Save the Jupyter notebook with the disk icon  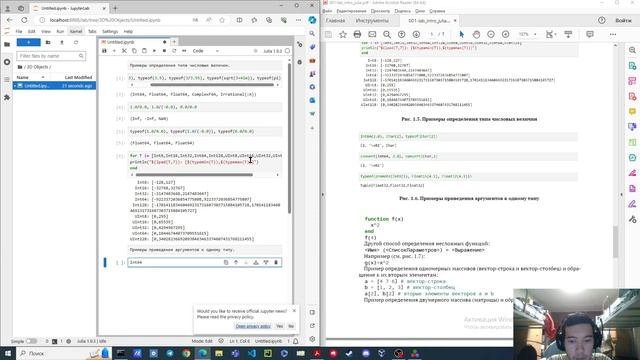click(104, 51)
